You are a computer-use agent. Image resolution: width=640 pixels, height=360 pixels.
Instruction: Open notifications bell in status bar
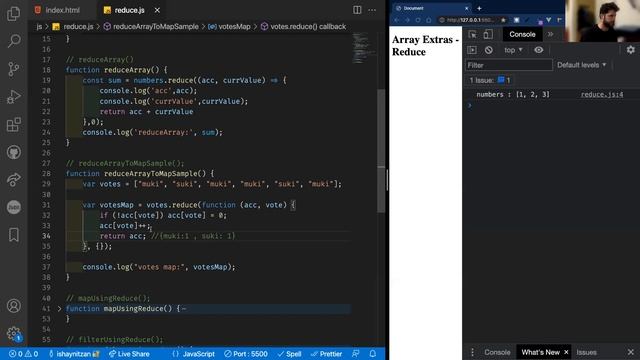(x=372, y=354)
